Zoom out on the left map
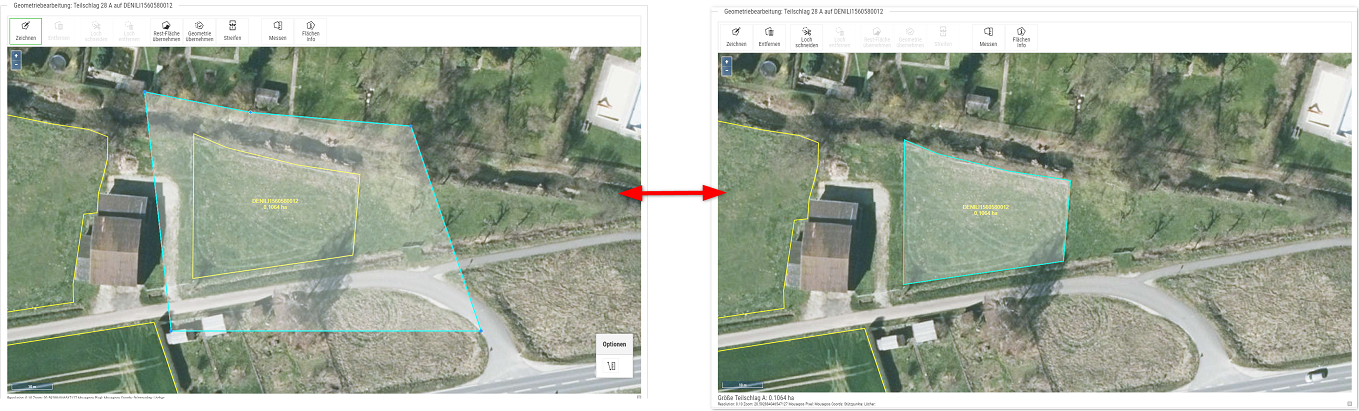Image resolution: width=1359 pixels, height=411 pixels. 14,64
